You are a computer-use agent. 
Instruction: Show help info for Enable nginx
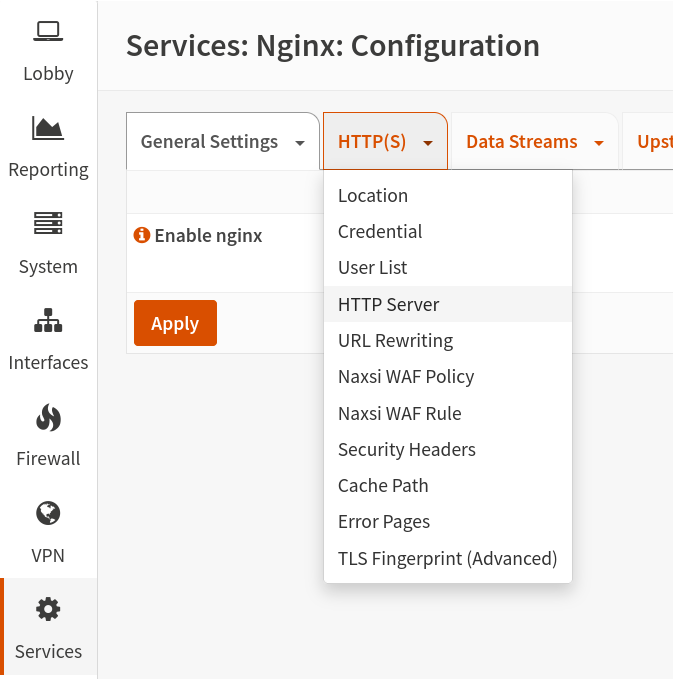142,235
